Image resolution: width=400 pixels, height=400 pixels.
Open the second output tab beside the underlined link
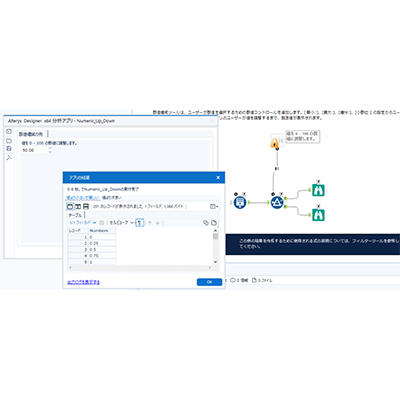coord(112,198)
